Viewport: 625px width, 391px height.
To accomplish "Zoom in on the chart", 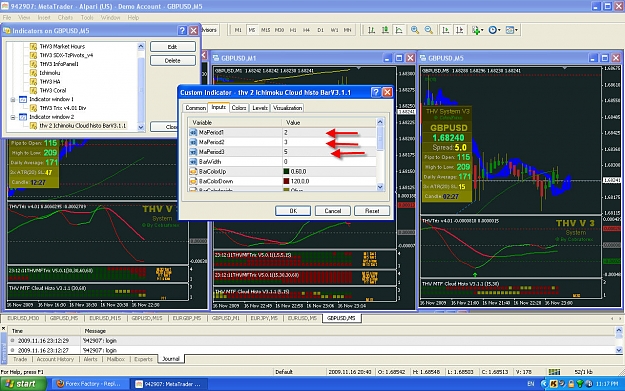I will 415,30.
